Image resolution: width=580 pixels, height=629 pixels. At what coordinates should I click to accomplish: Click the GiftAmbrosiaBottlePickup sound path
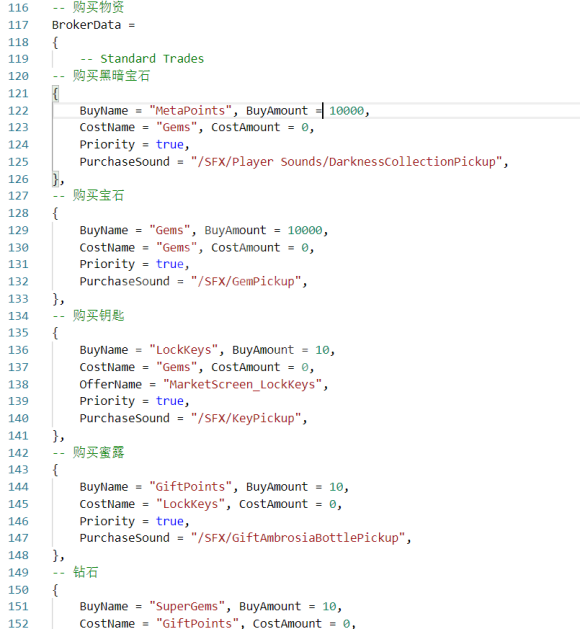[x=298, y=538]
